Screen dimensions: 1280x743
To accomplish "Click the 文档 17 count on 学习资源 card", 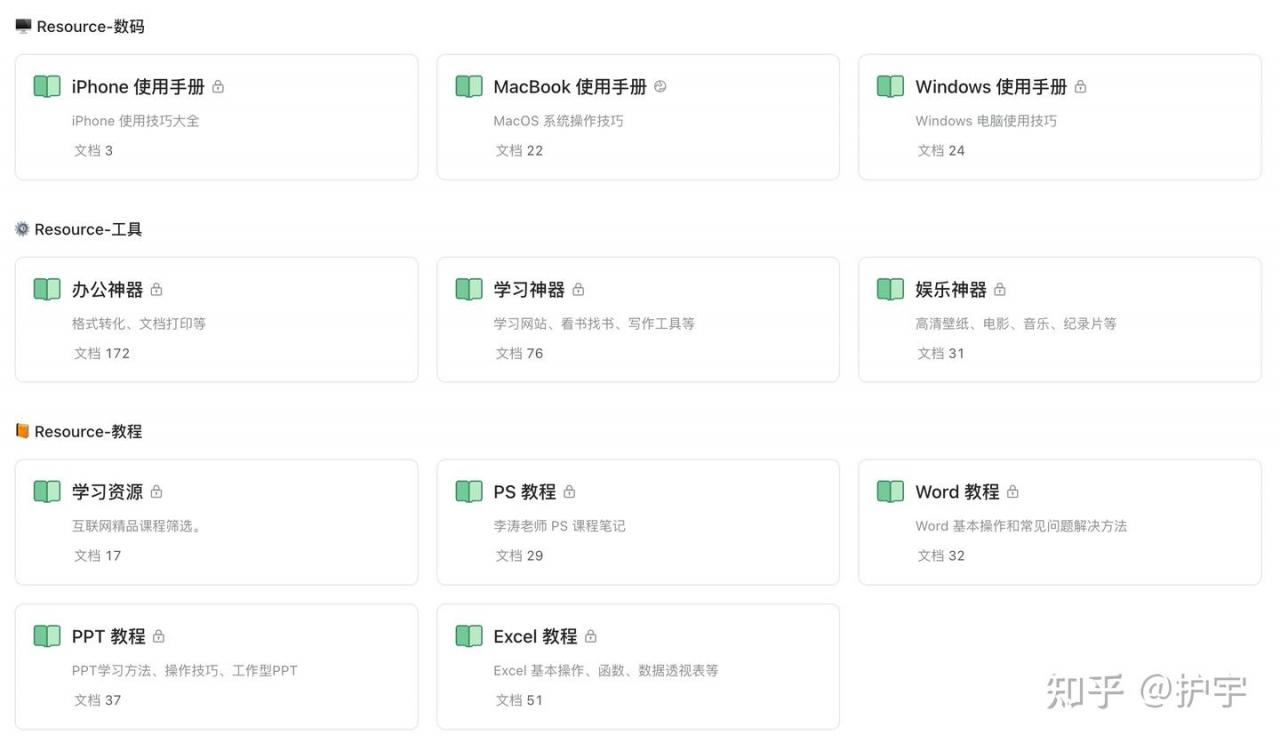I will (x=98, y=556).
